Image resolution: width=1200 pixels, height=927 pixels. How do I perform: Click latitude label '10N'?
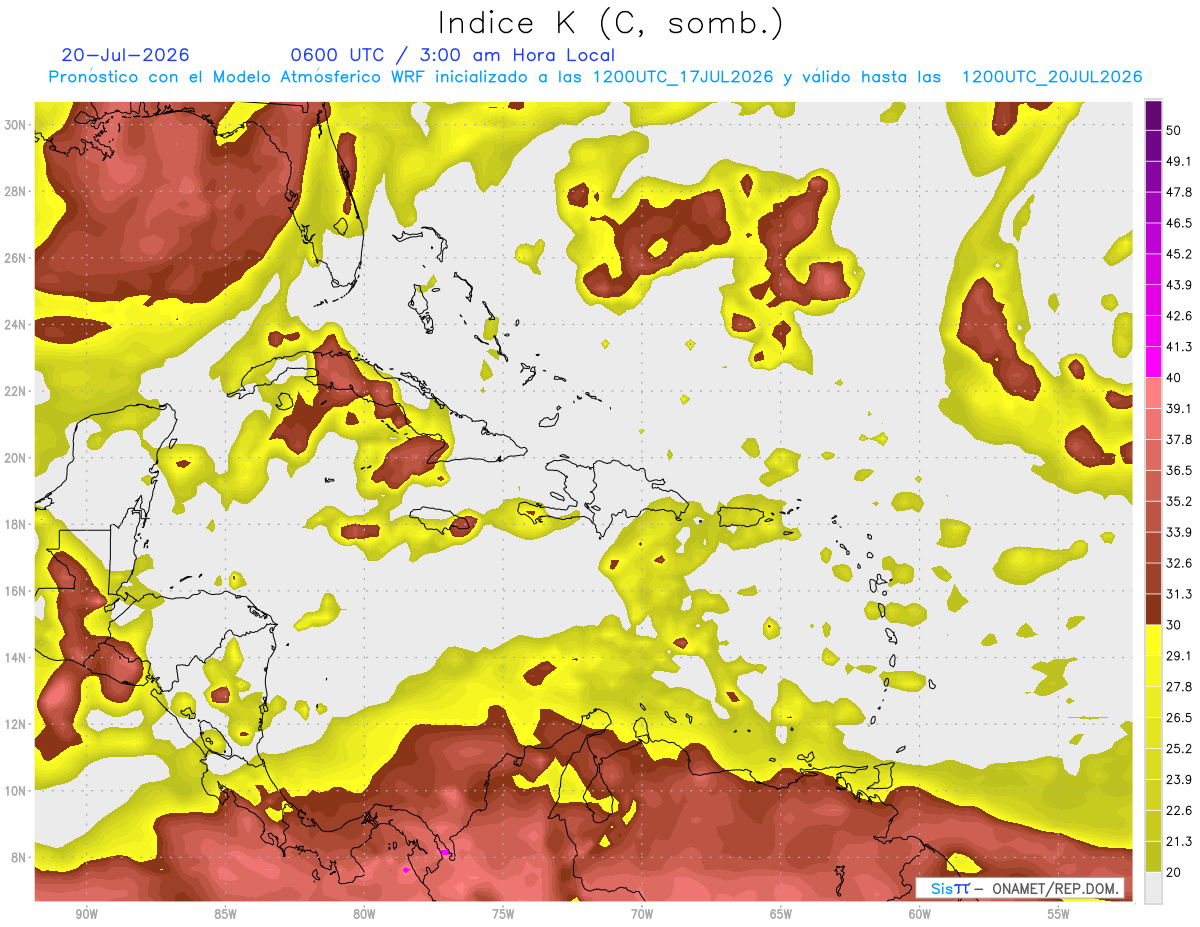pos(15,791)
